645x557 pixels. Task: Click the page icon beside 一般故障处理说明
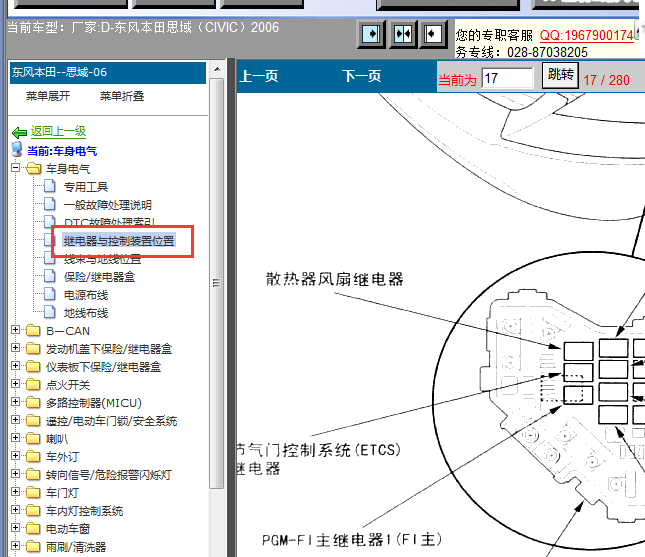tap(50, 204)
